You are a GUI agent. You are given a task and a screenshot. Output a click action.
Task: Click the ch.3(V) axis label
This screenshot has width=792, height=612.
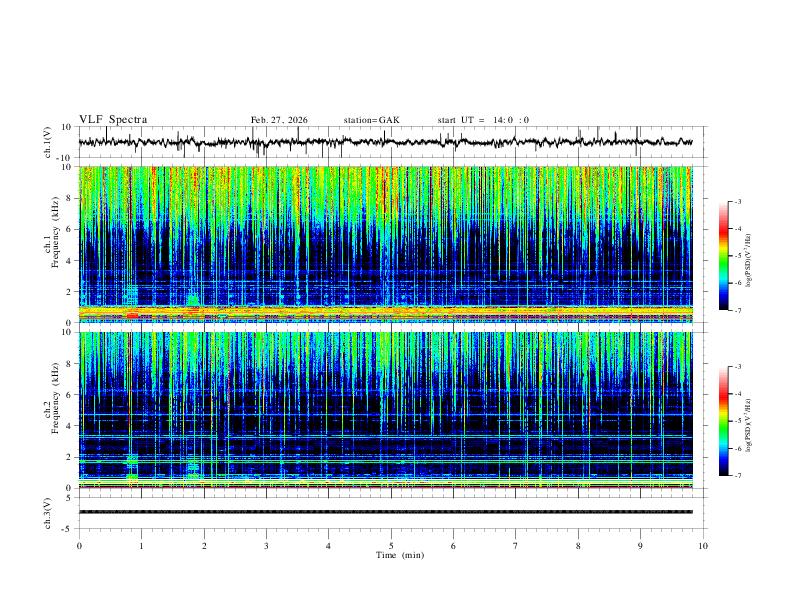[48, 514]
